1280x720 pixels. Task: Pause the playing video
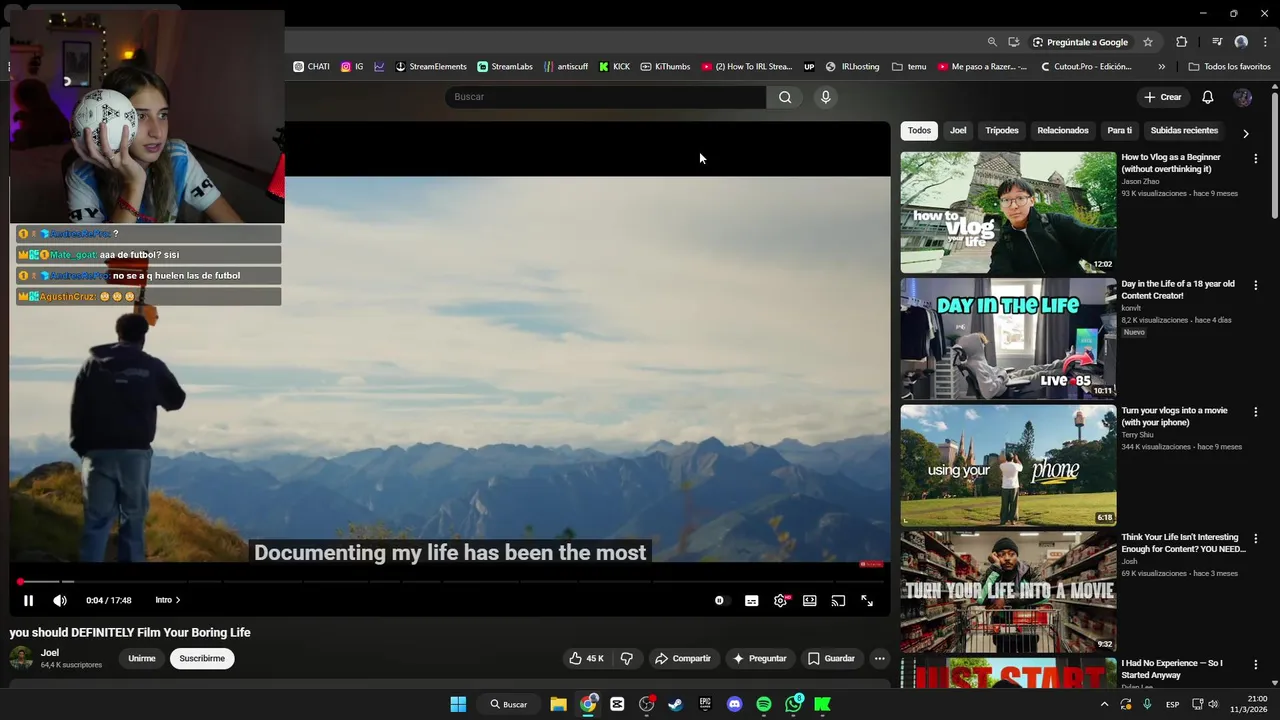point(28,600)
